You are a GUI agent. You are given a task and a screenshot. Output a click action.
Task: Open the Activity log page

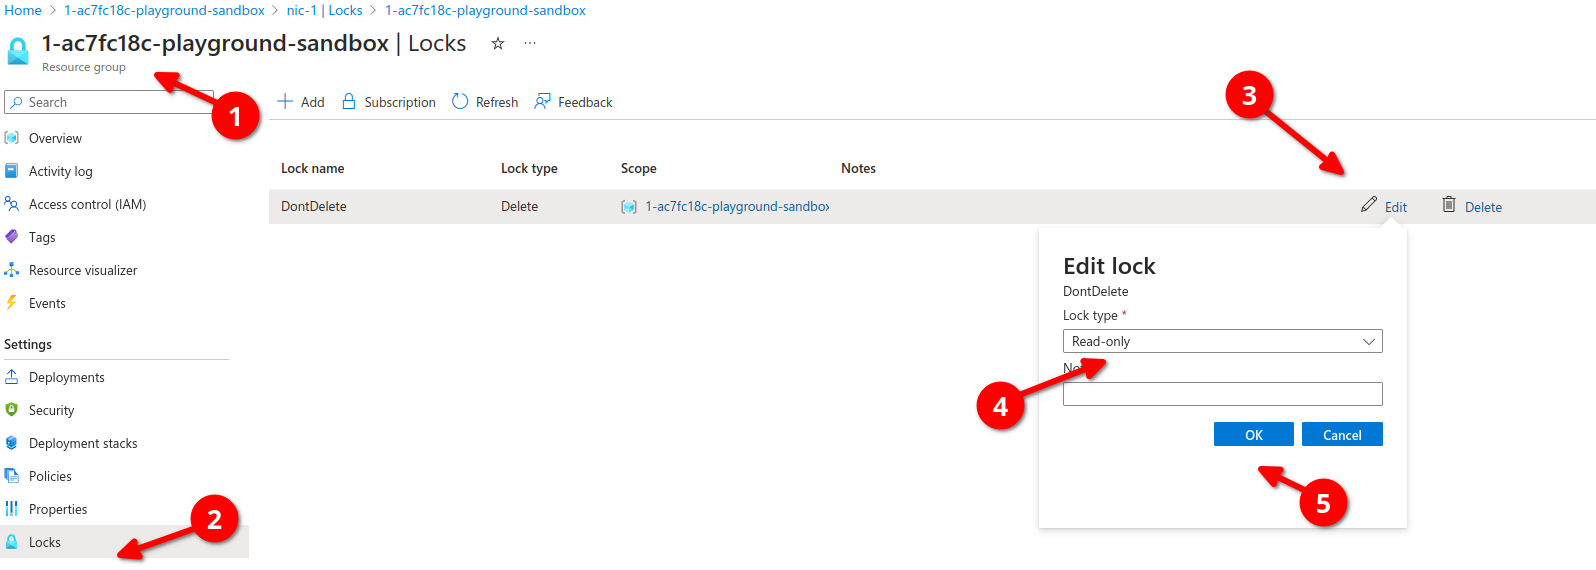click(60, 171)
